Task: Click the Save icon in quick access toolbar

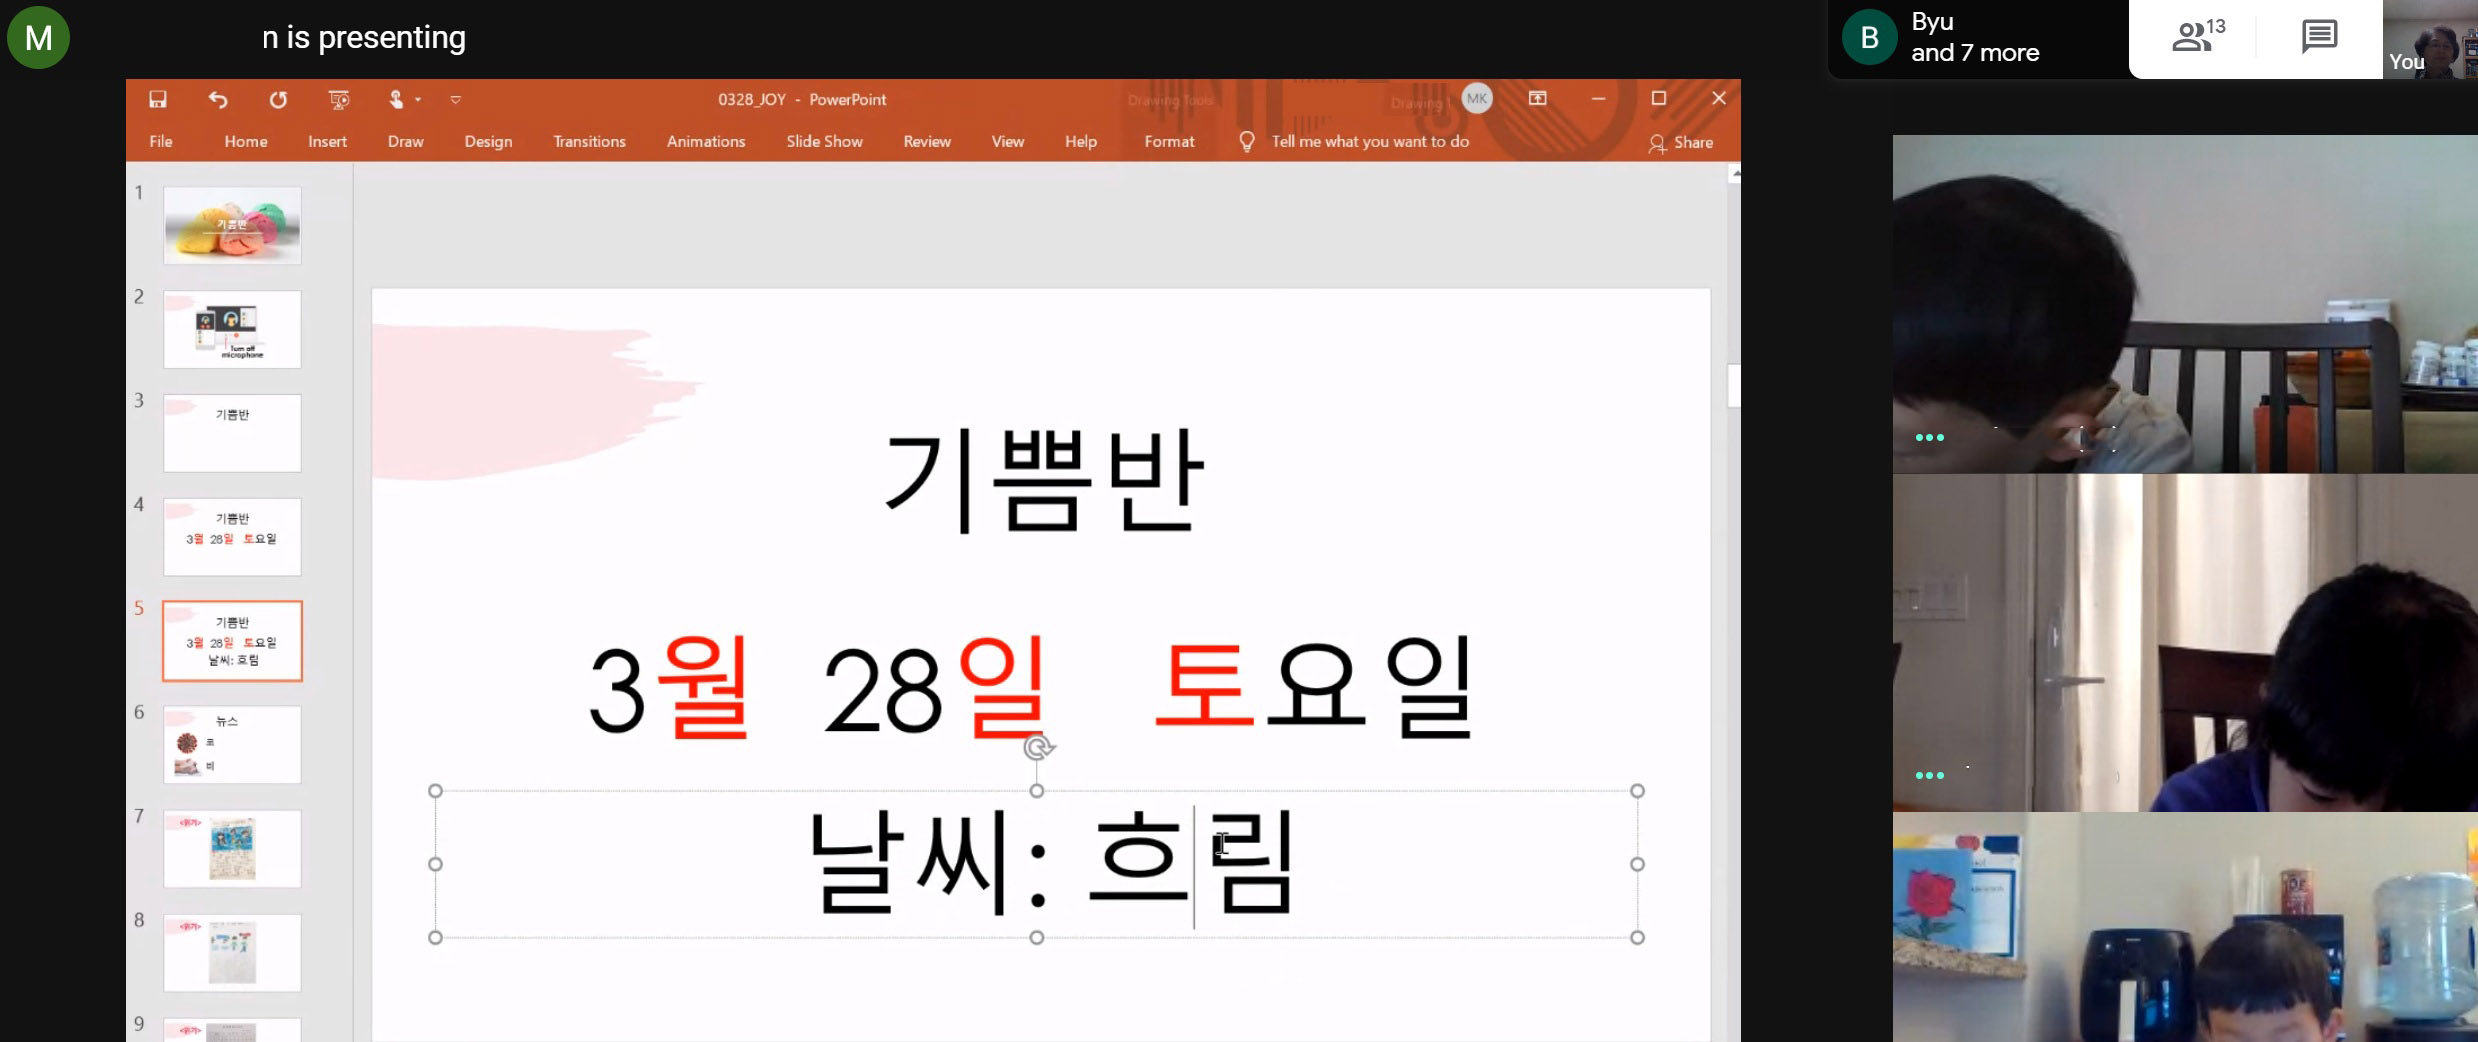Action: (x=158, y=99)
